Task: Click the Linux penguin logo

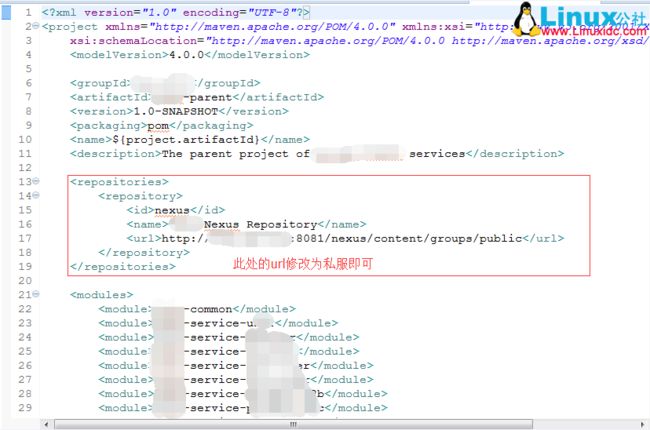Action: [x=526, y=19]
